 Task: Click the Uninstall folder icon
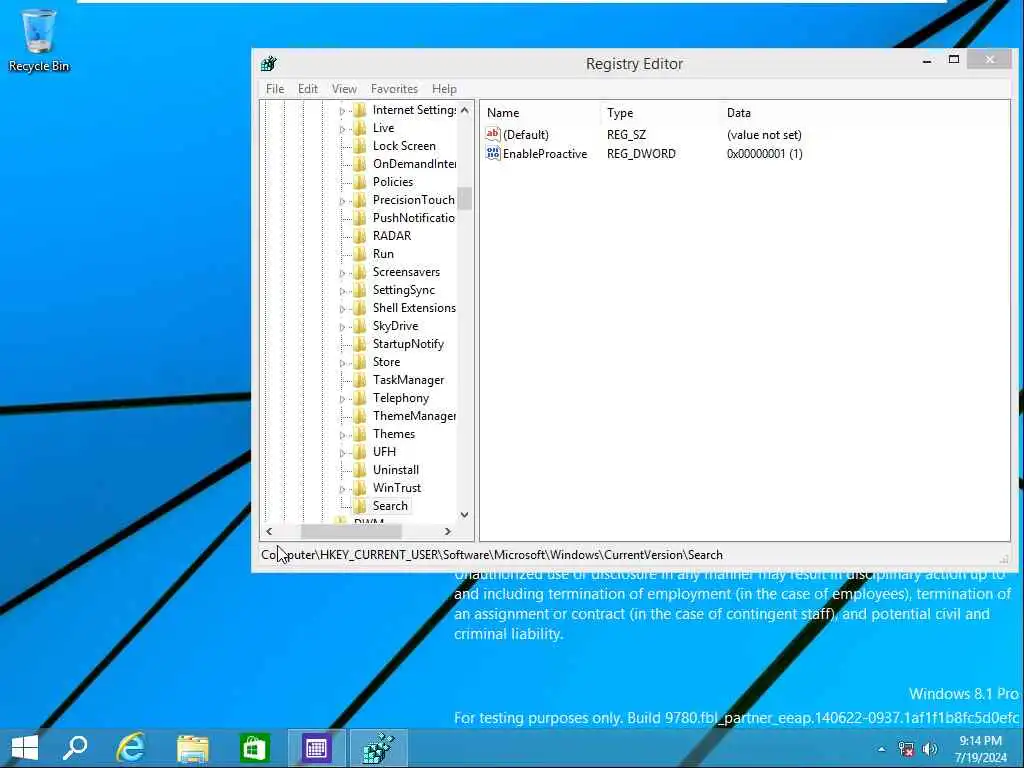pos(360,470)
